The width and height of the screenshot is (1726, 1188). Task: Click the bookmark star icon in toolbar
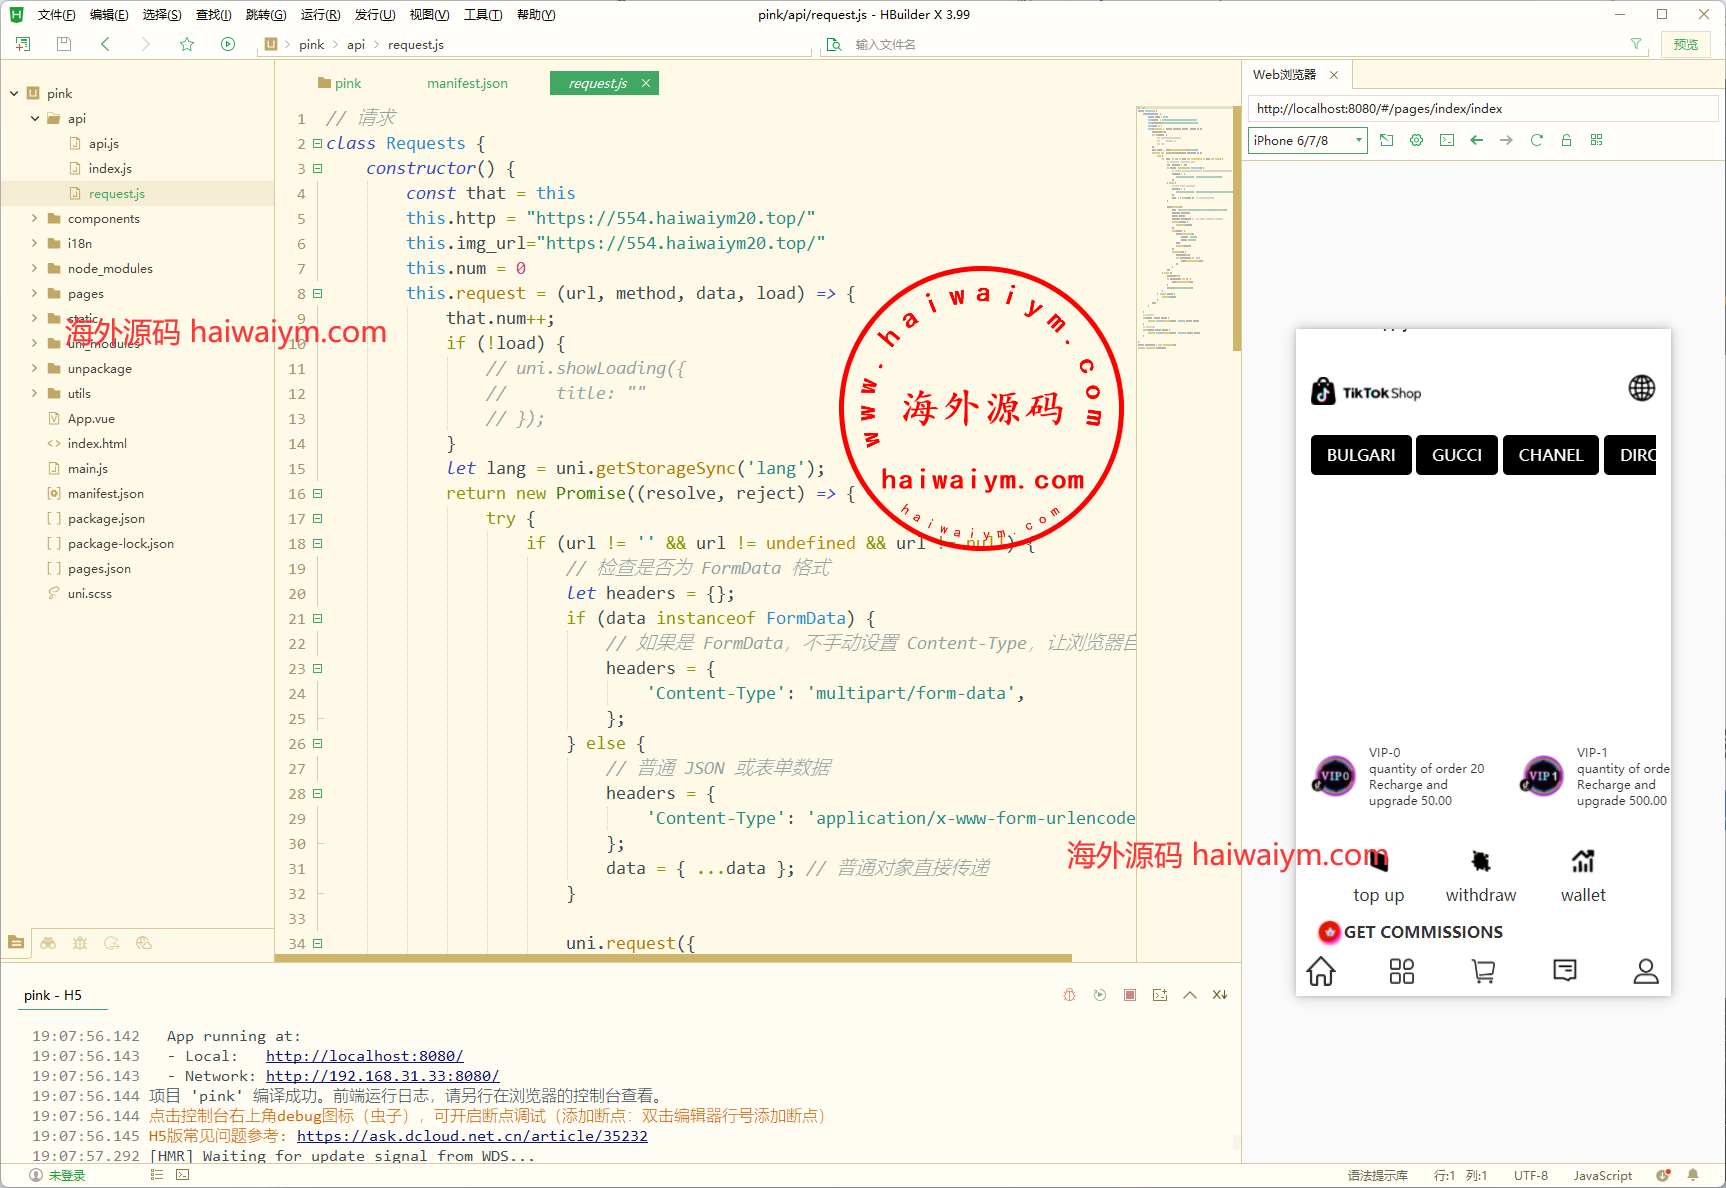pos(187,44)
